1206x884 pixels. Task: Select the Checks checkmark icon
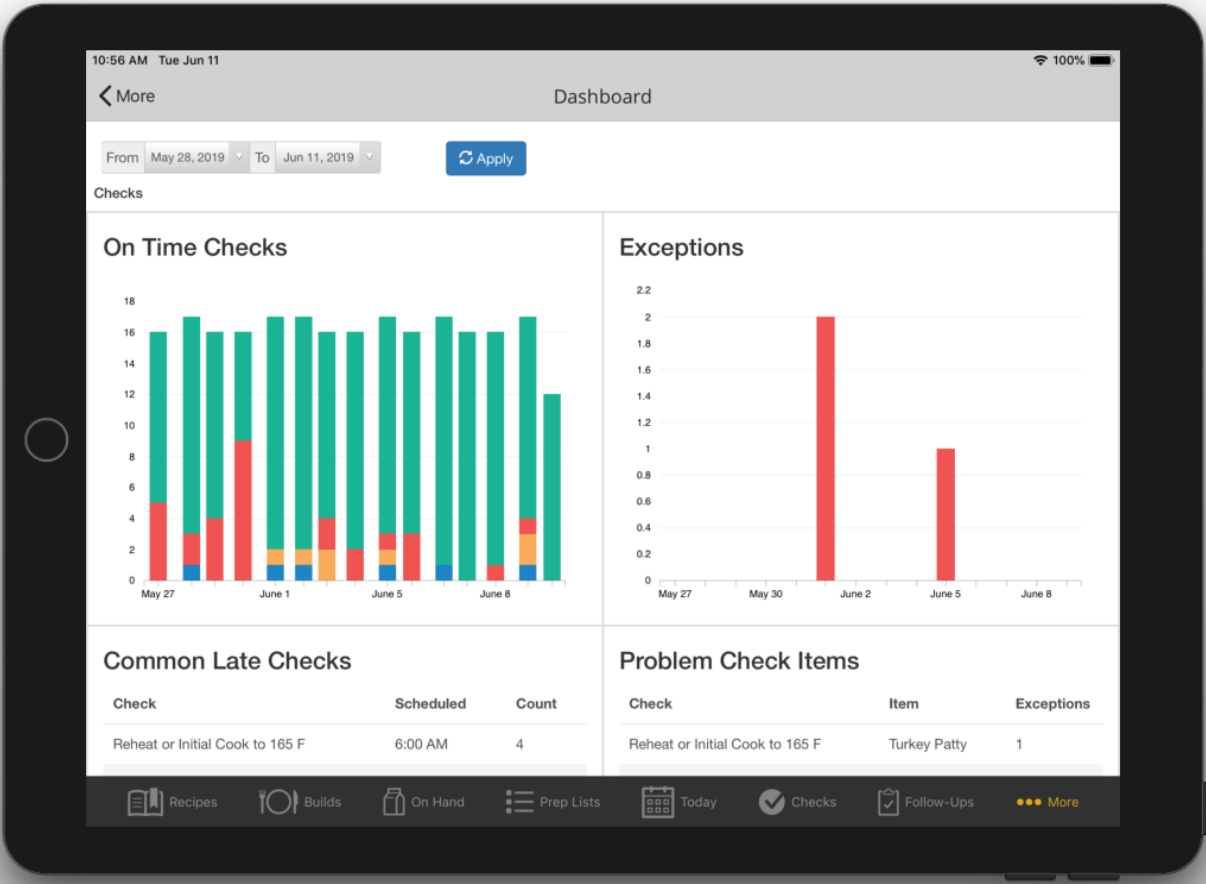[772, 801]
